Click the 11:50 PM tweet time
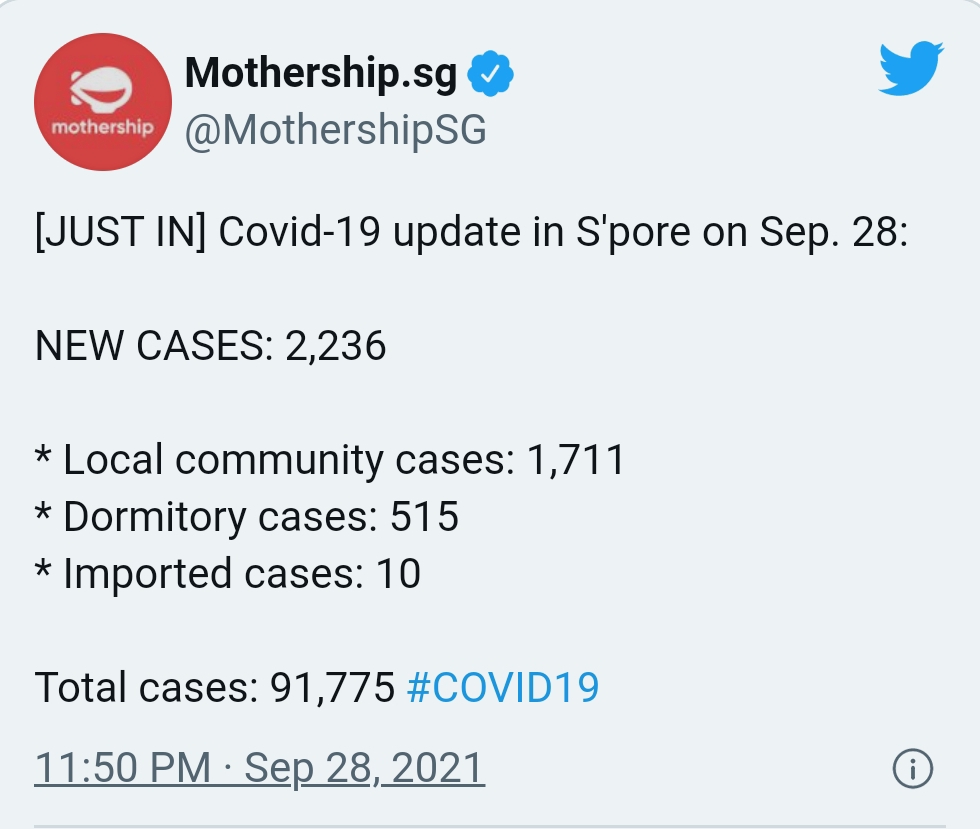The height and width of the screenshot is (829, 980). coord(122,767)
